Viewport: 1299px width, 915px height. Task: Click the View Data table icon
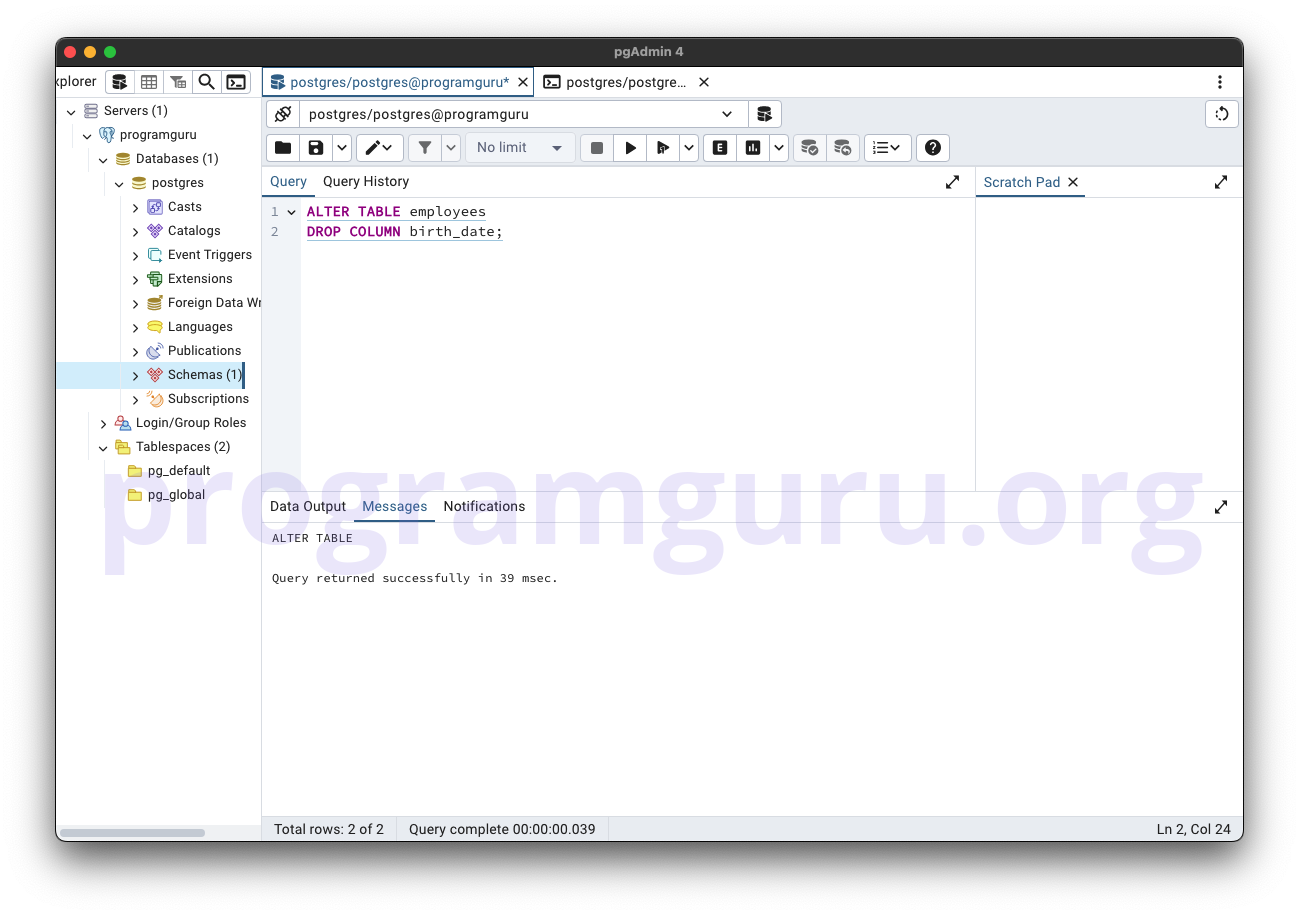(148, 82)
